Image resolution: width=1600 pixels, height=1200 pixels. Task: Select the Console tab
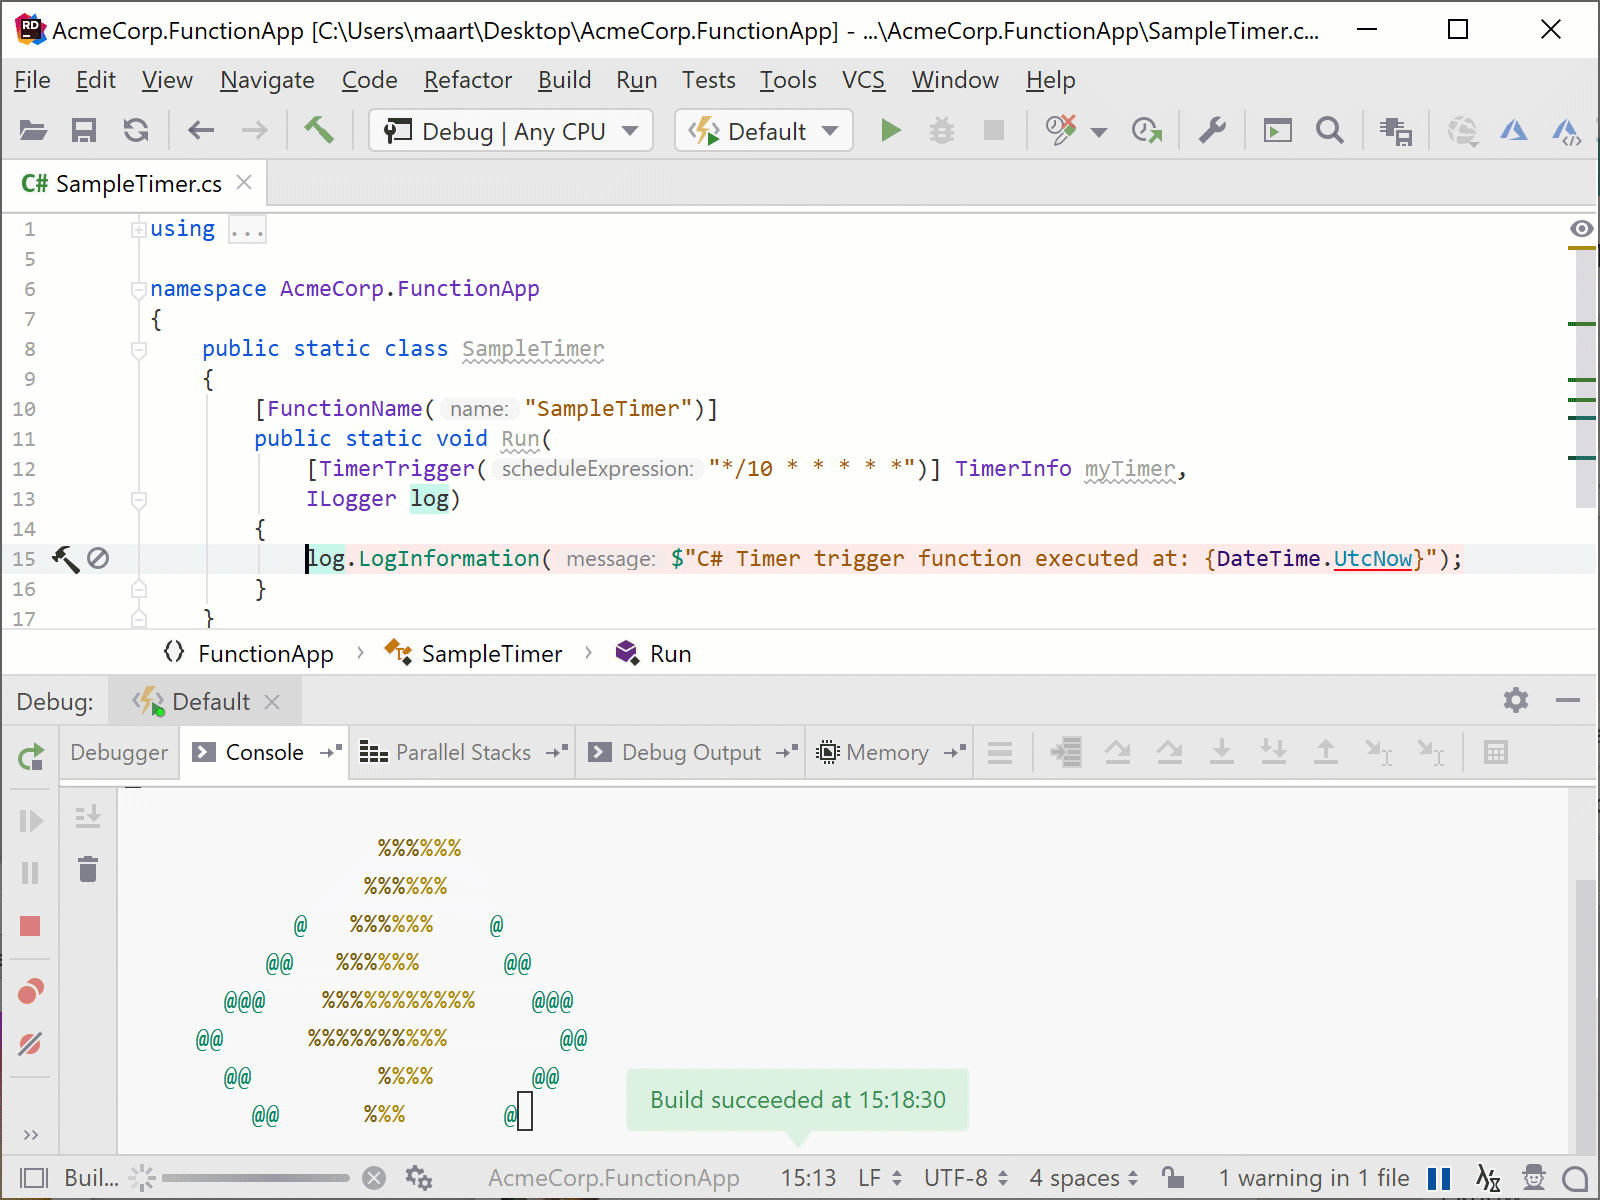click(x=265, y=752)
